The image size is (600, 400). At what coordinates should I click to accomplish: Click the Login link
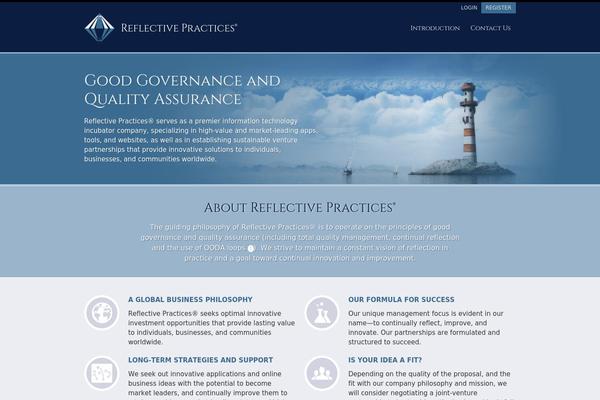pos(469,8)
